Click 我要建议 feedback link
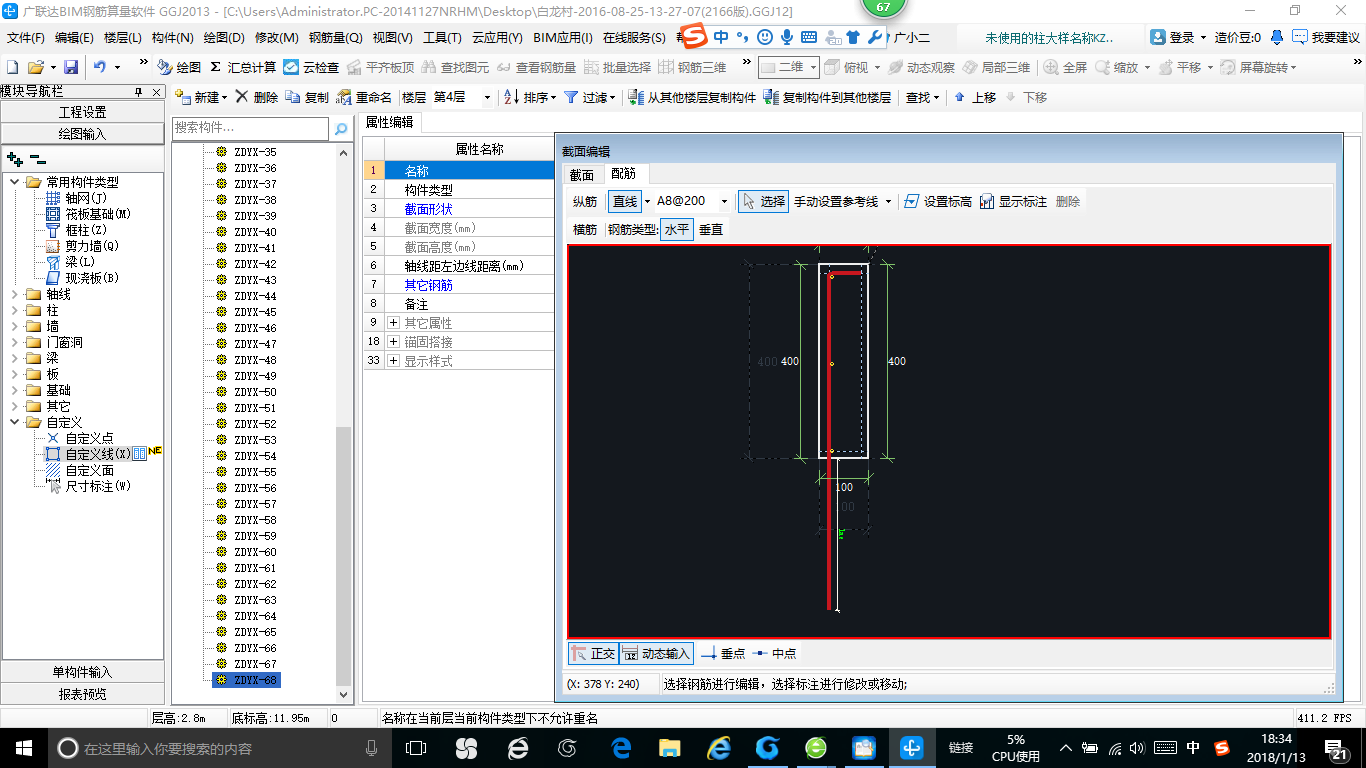Image resolution: width=1366 pixels, height=768 pixels. (x=1326, y=37)
